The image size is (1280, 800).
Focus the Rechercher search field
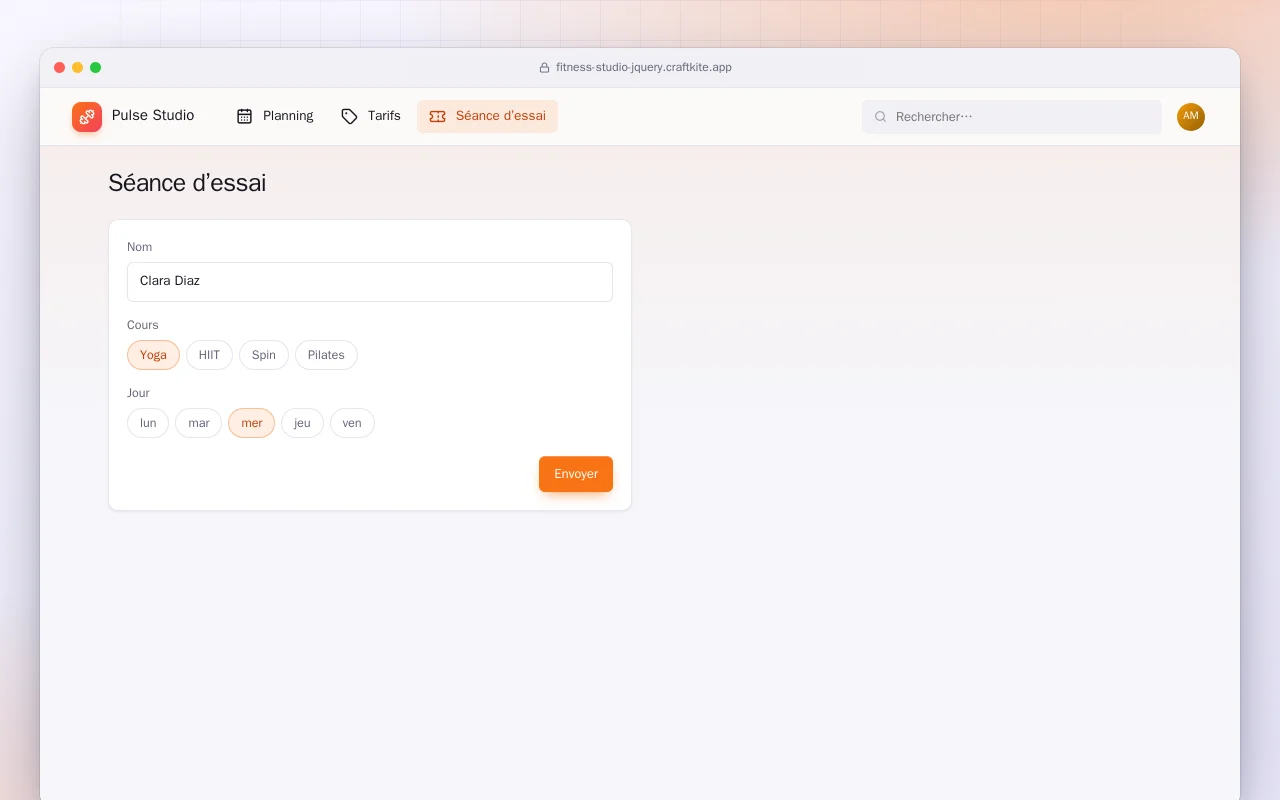[x=1012, y=117]
